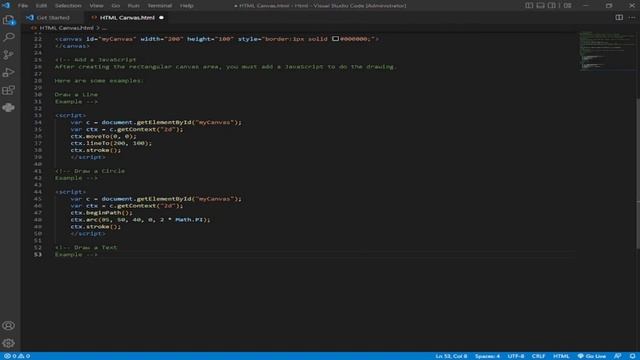
Task: Click "Here are some examples:" comment text
Action: point(99,80)
